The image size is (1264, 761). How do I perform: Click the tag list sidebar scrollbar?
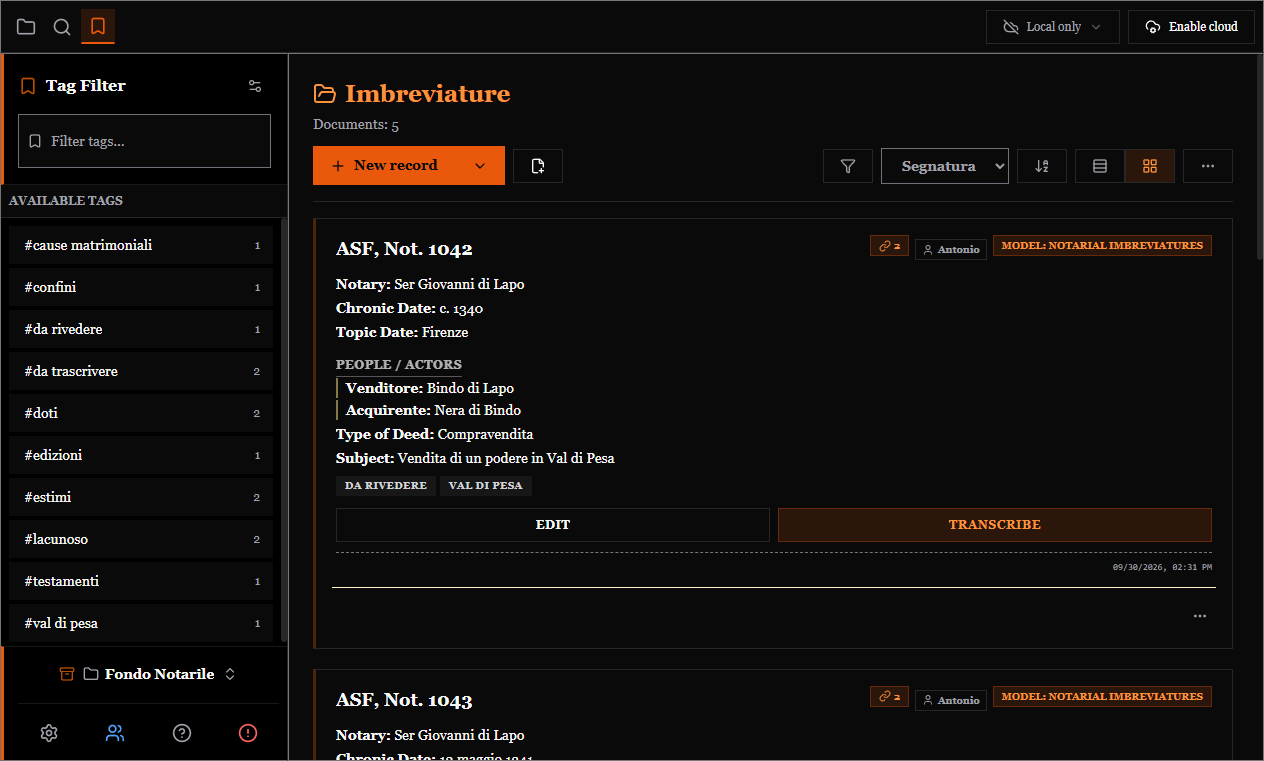(x=284, y=430)
